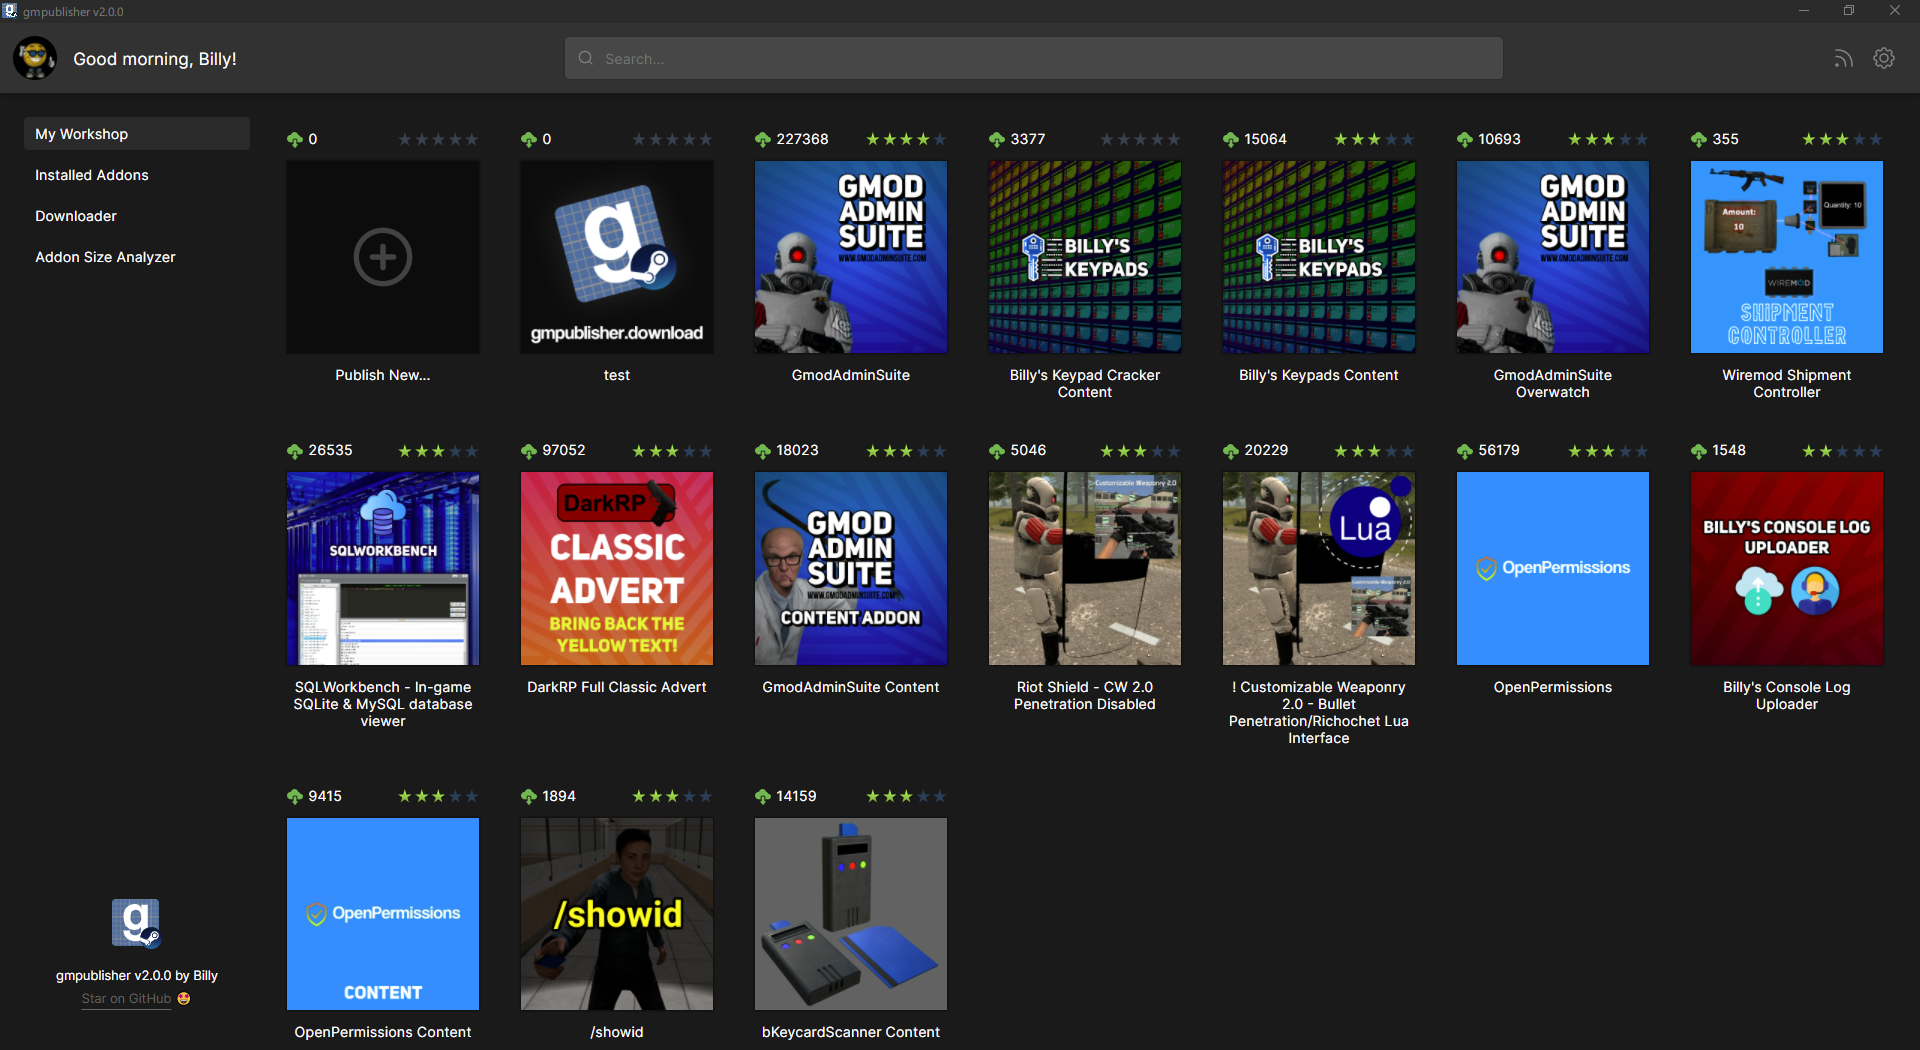Open the DarkRP Full Classic Advert addon
The image size is (1920, 1050).
point(616,568)
